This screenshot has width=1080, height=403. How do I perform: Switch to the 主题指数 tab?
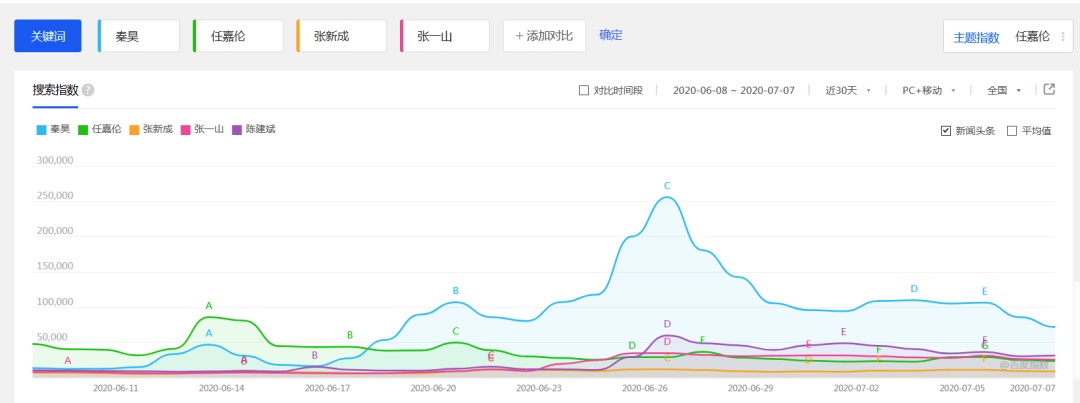tap(976, 37)
